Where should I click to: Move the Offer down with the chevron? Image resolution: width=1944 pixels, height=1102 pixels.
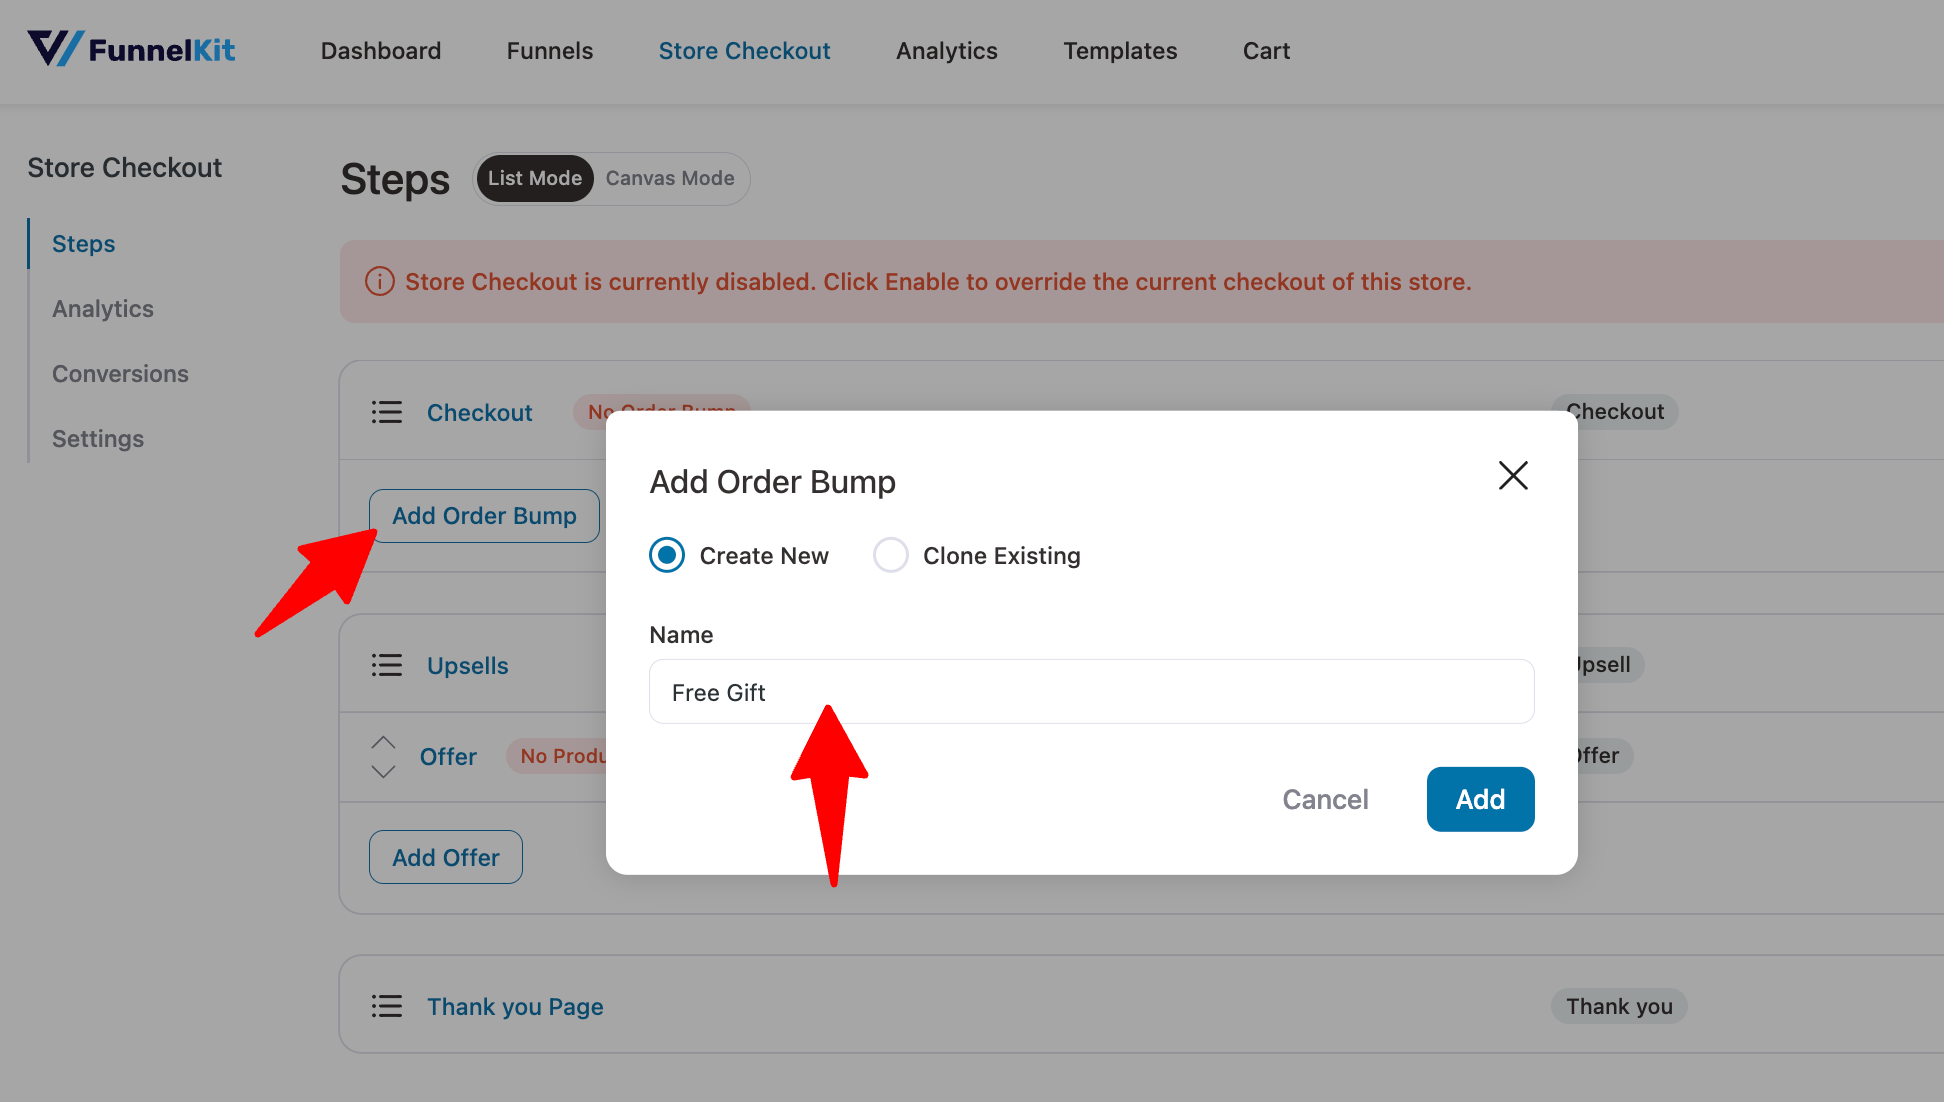coord(383,771)
